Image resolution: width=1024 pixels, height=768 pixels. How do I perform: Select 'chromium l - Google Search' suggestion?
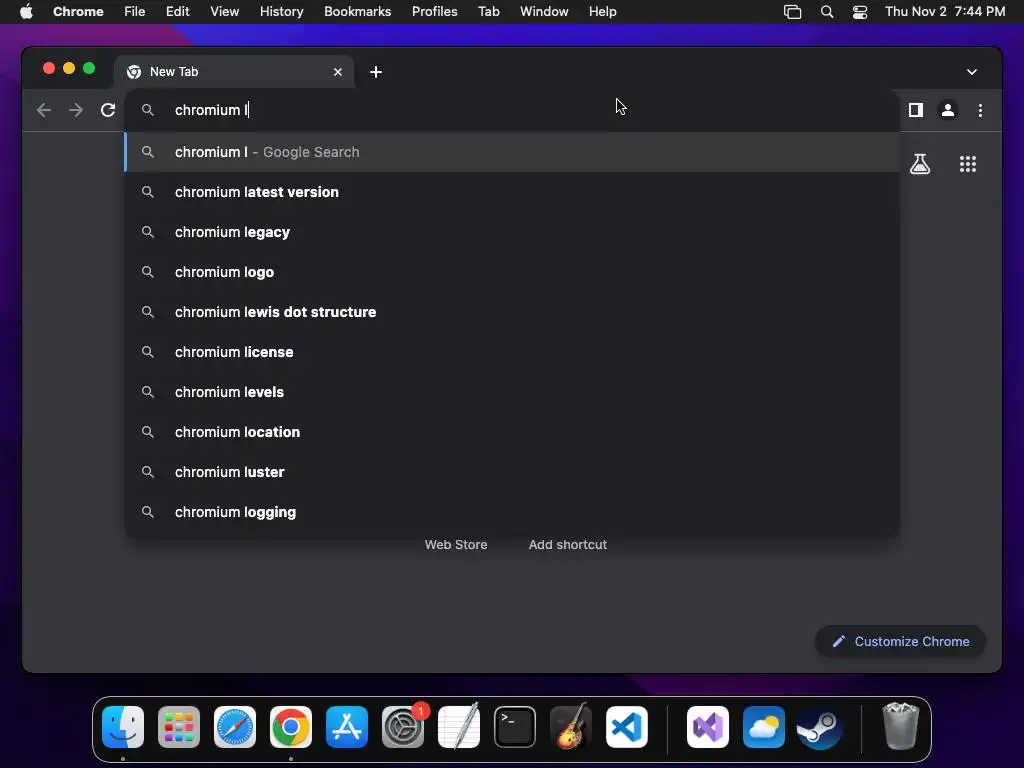point(511,152)
